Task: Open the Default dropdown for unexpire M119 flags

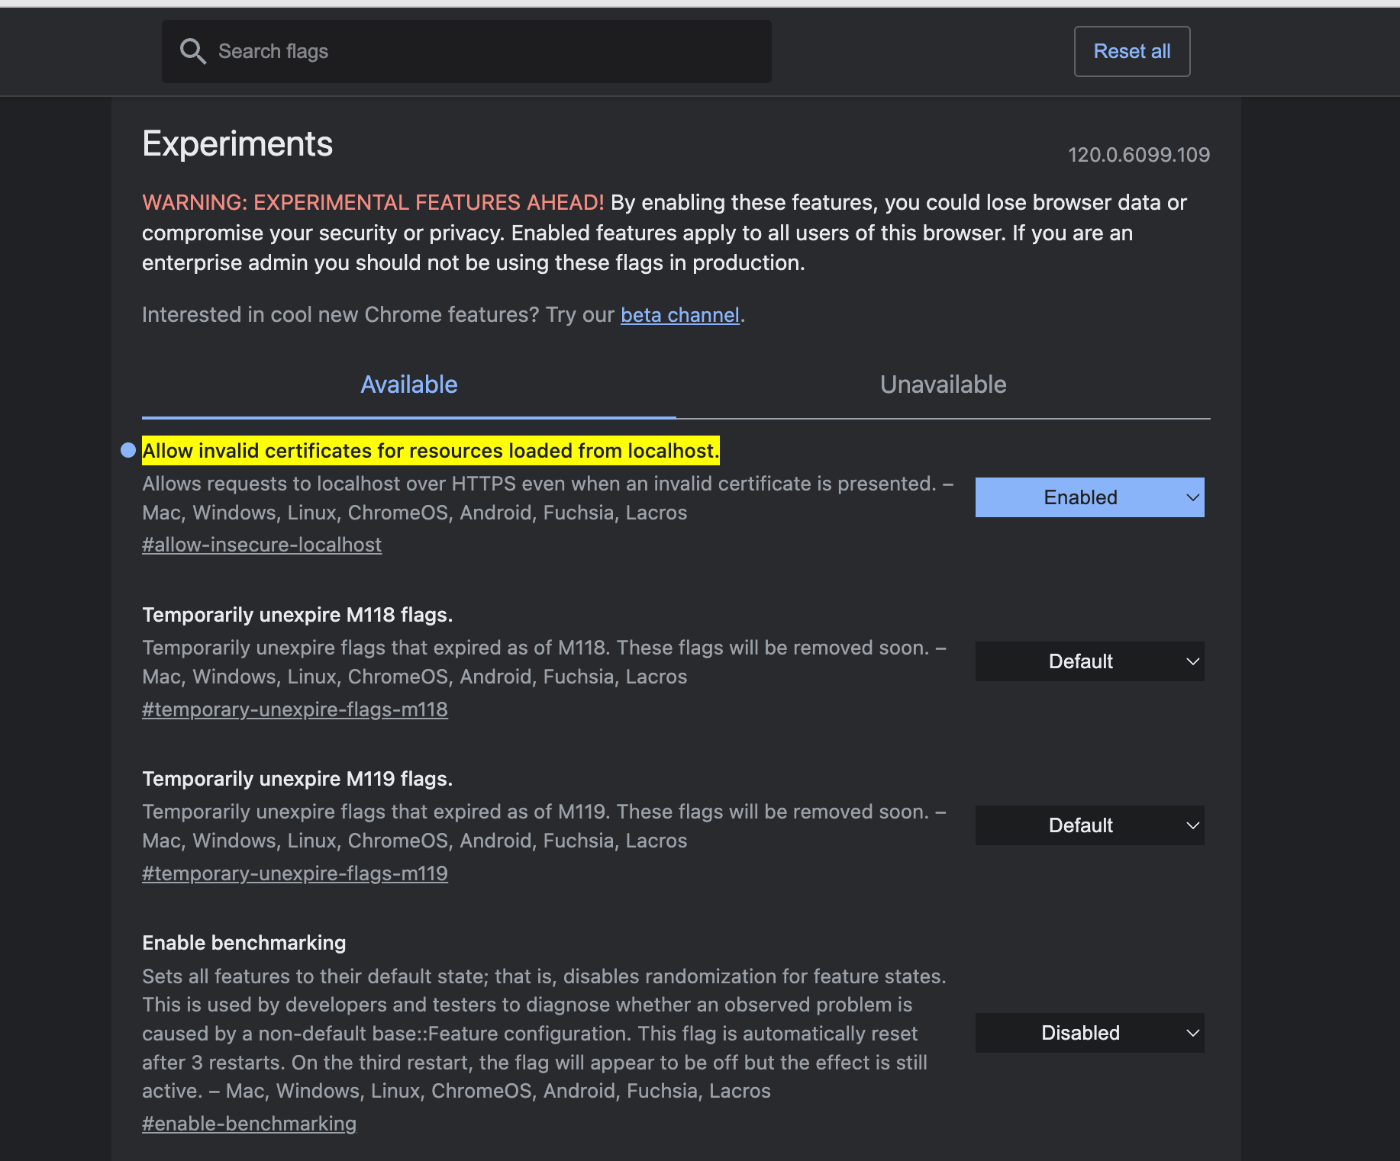Action: point(1089,825)
